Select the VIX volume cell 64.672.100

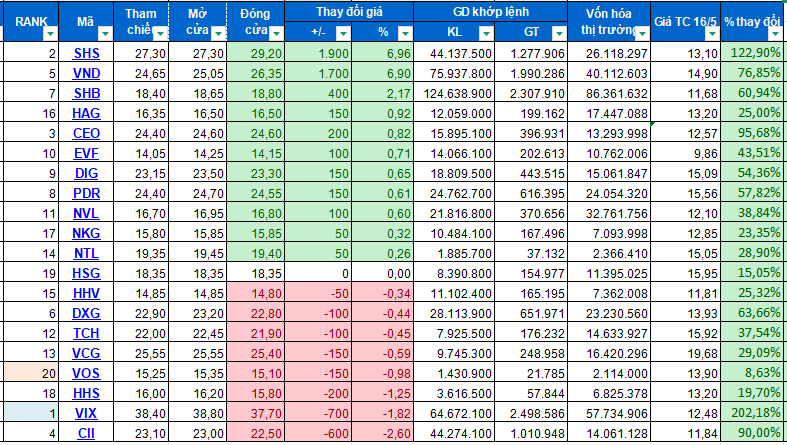pyautogui.click(x=454, y=413)
